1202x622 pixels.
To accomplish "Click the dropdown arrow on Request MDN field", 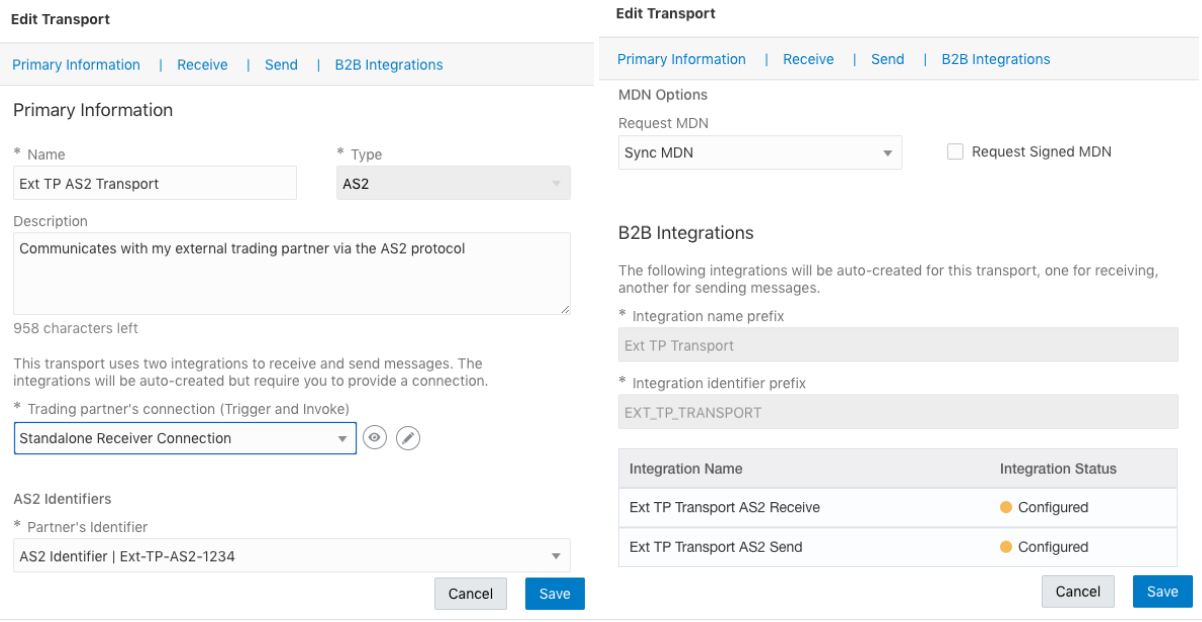I will (x=888, y=152).
